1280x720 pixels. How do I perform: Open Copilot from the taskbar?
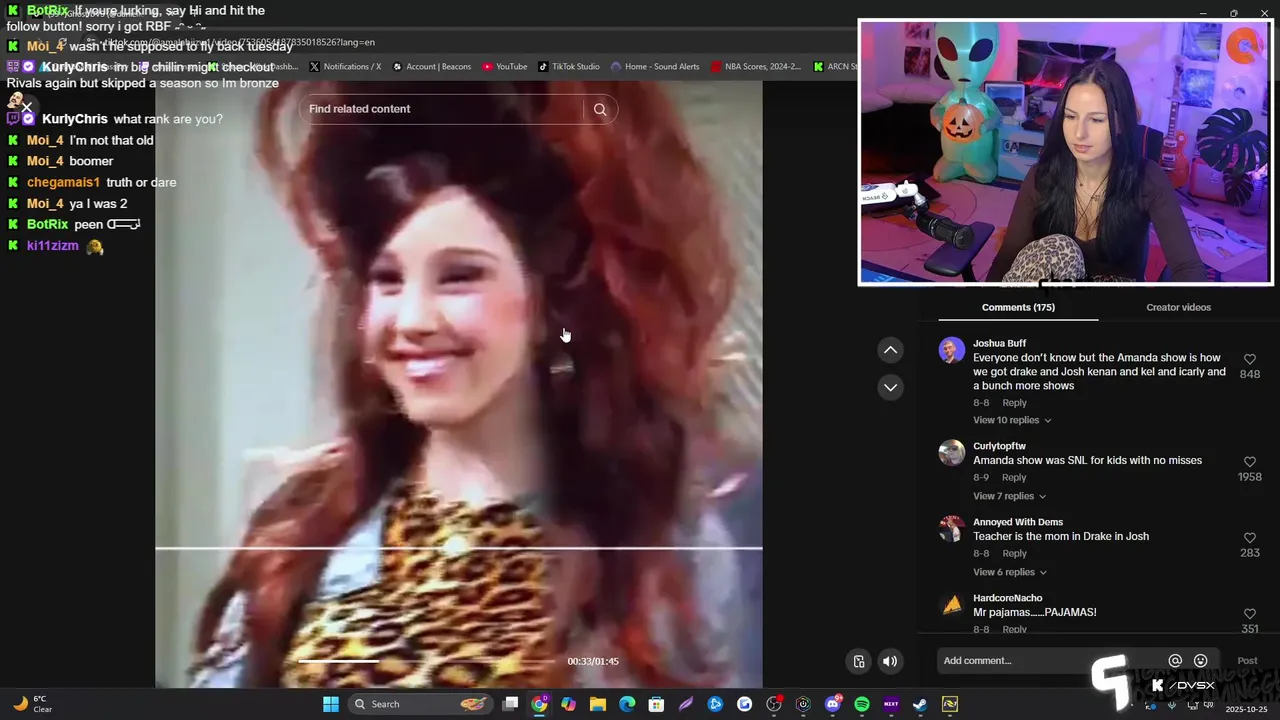(568, 704)
